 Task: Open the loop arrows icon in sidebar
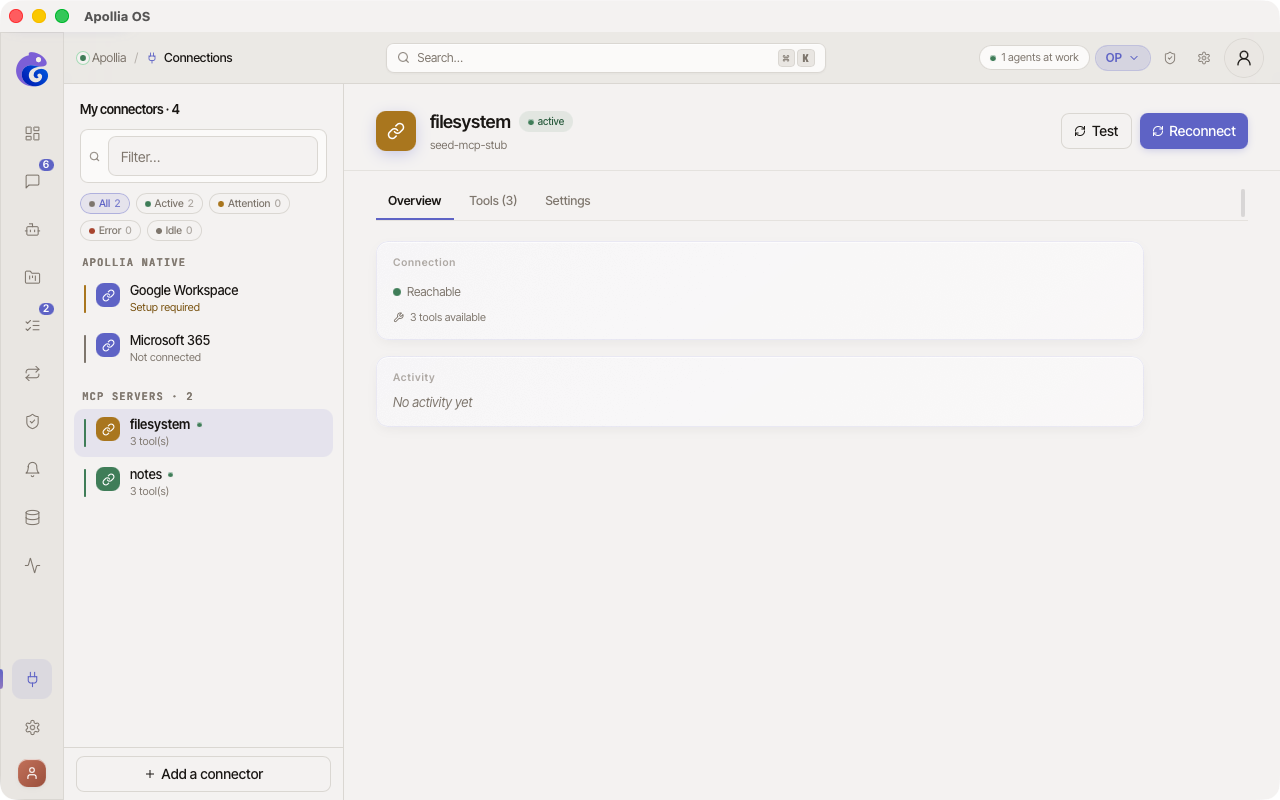click(x=32, y=373)
